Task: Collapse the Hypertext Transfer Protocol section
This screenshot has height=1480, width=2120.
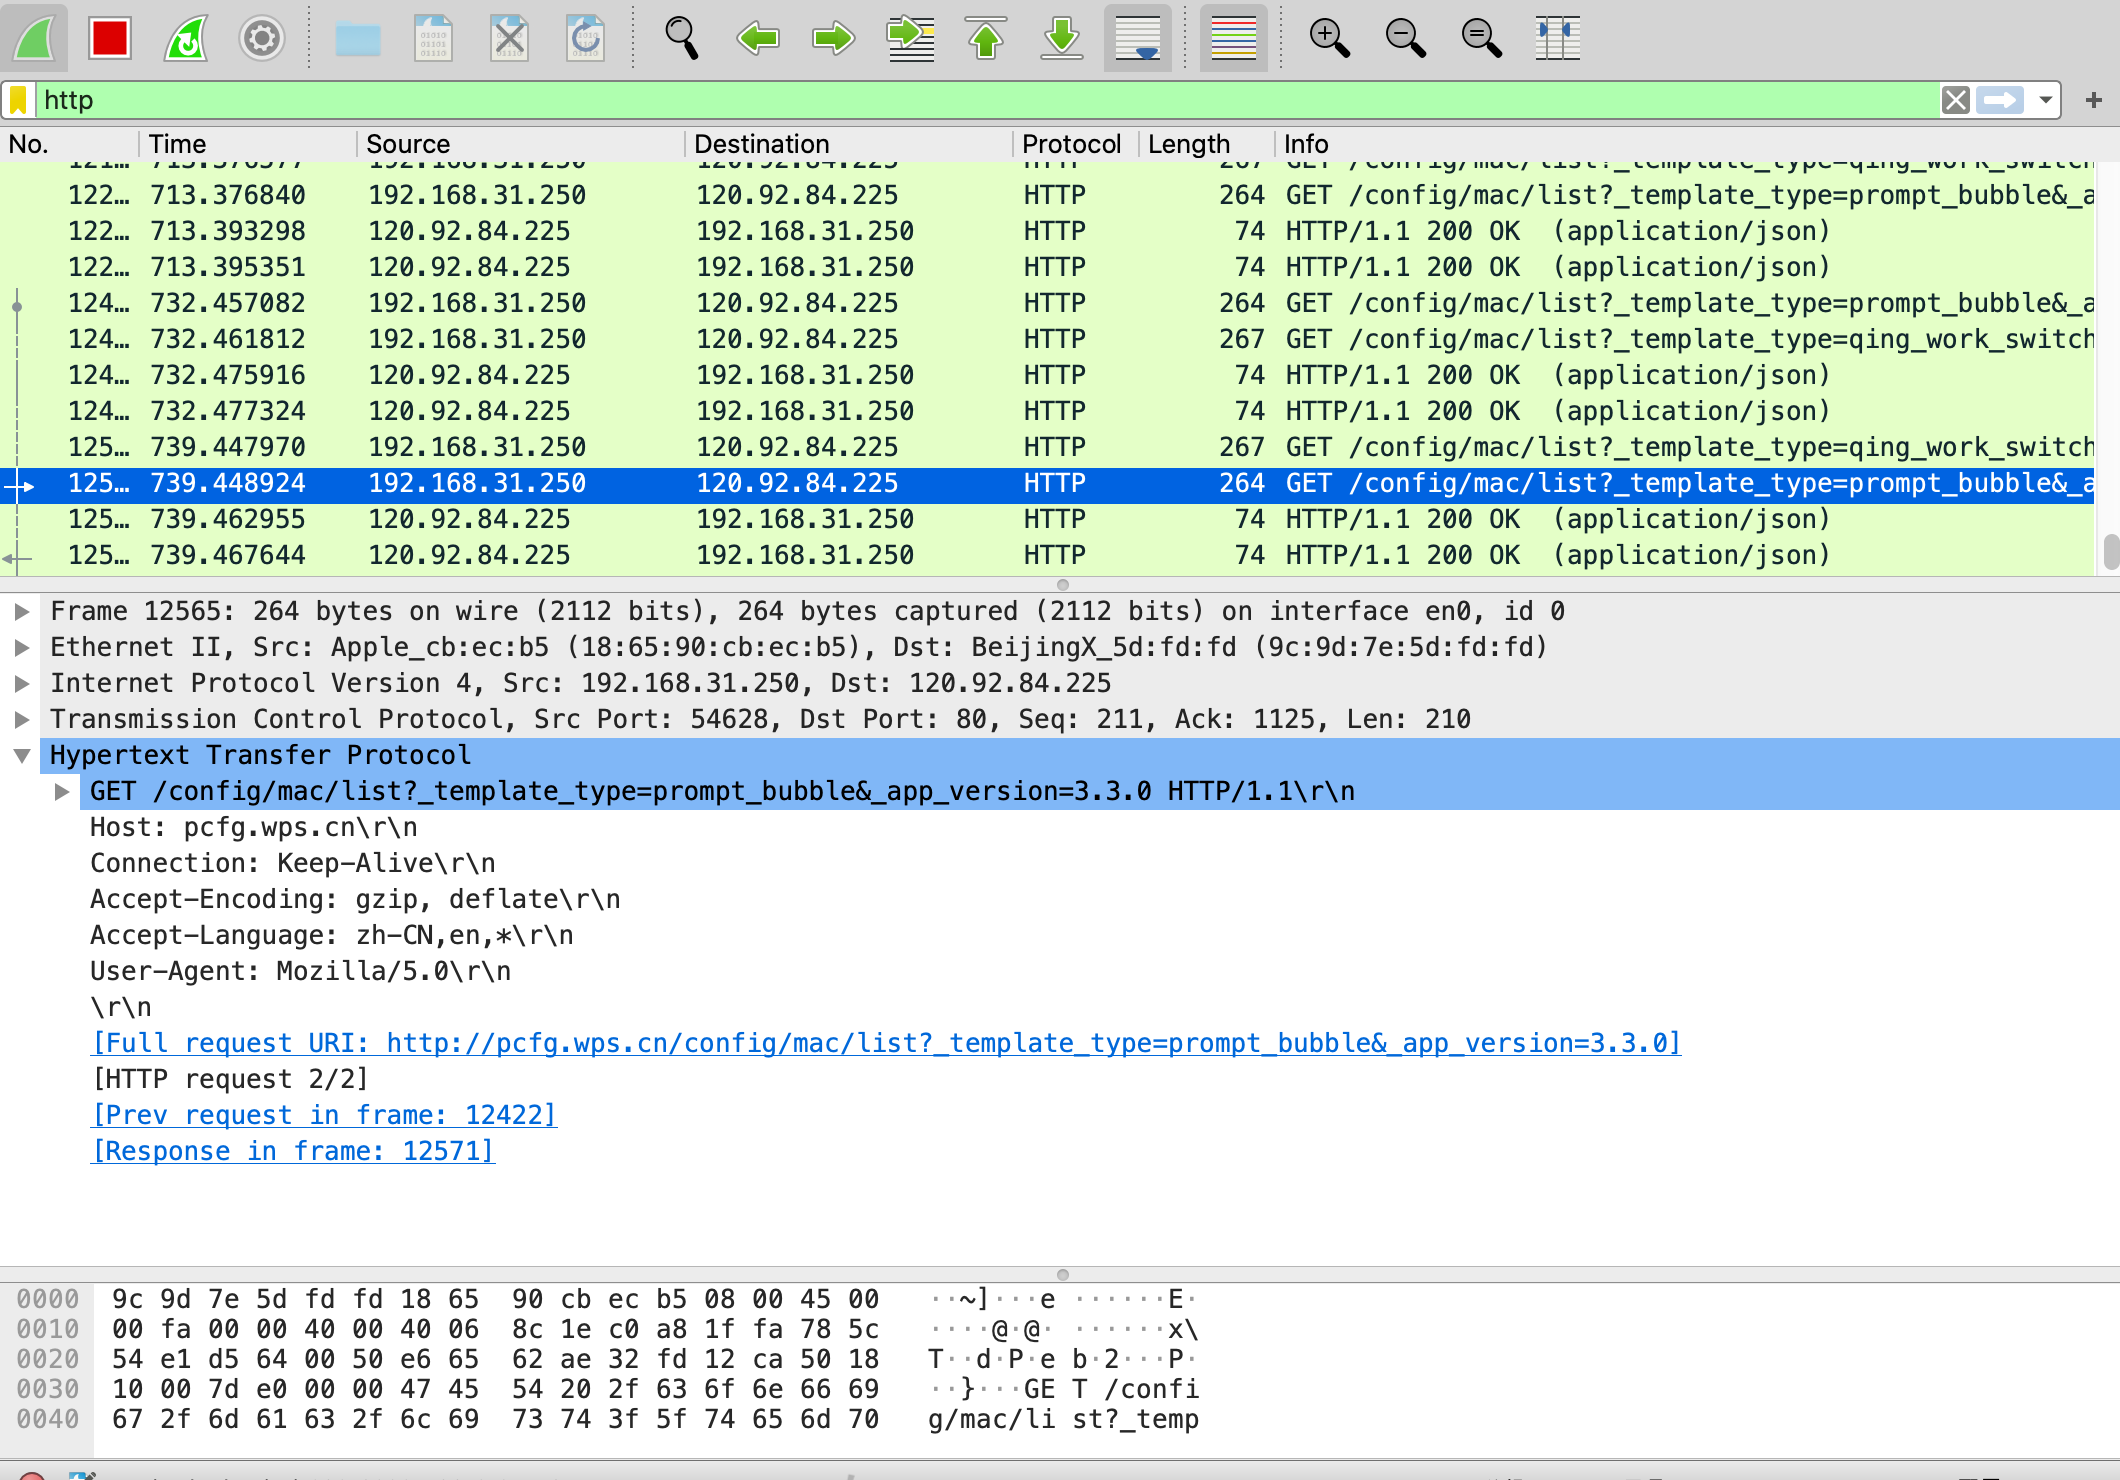Action: tap(22, 754)
